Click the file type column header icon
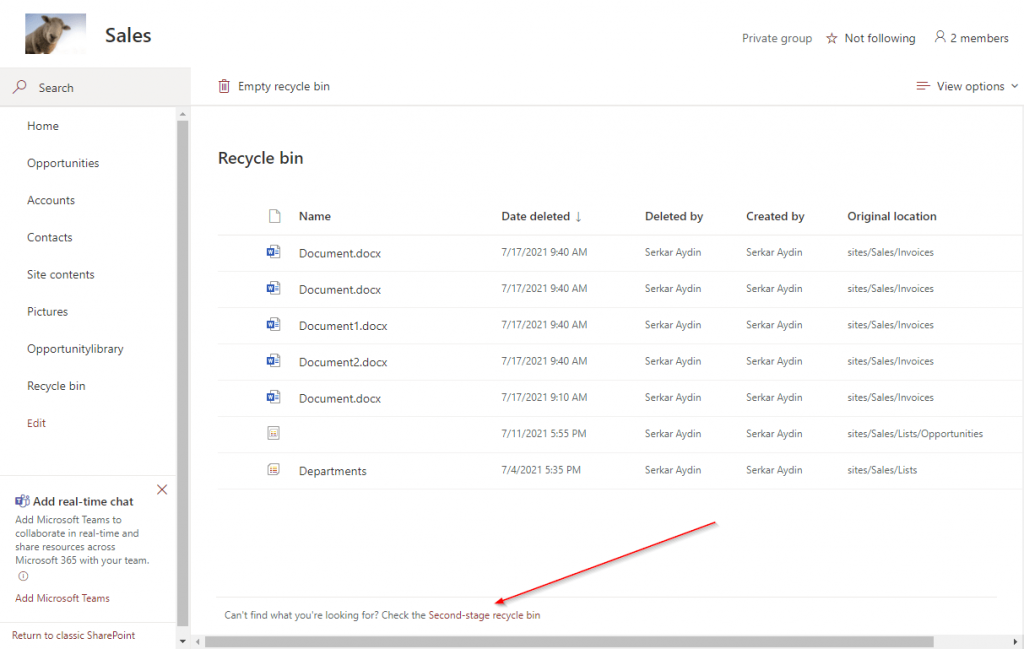The width and height of the screenshot is (1024, 649). tap(273, 215)
